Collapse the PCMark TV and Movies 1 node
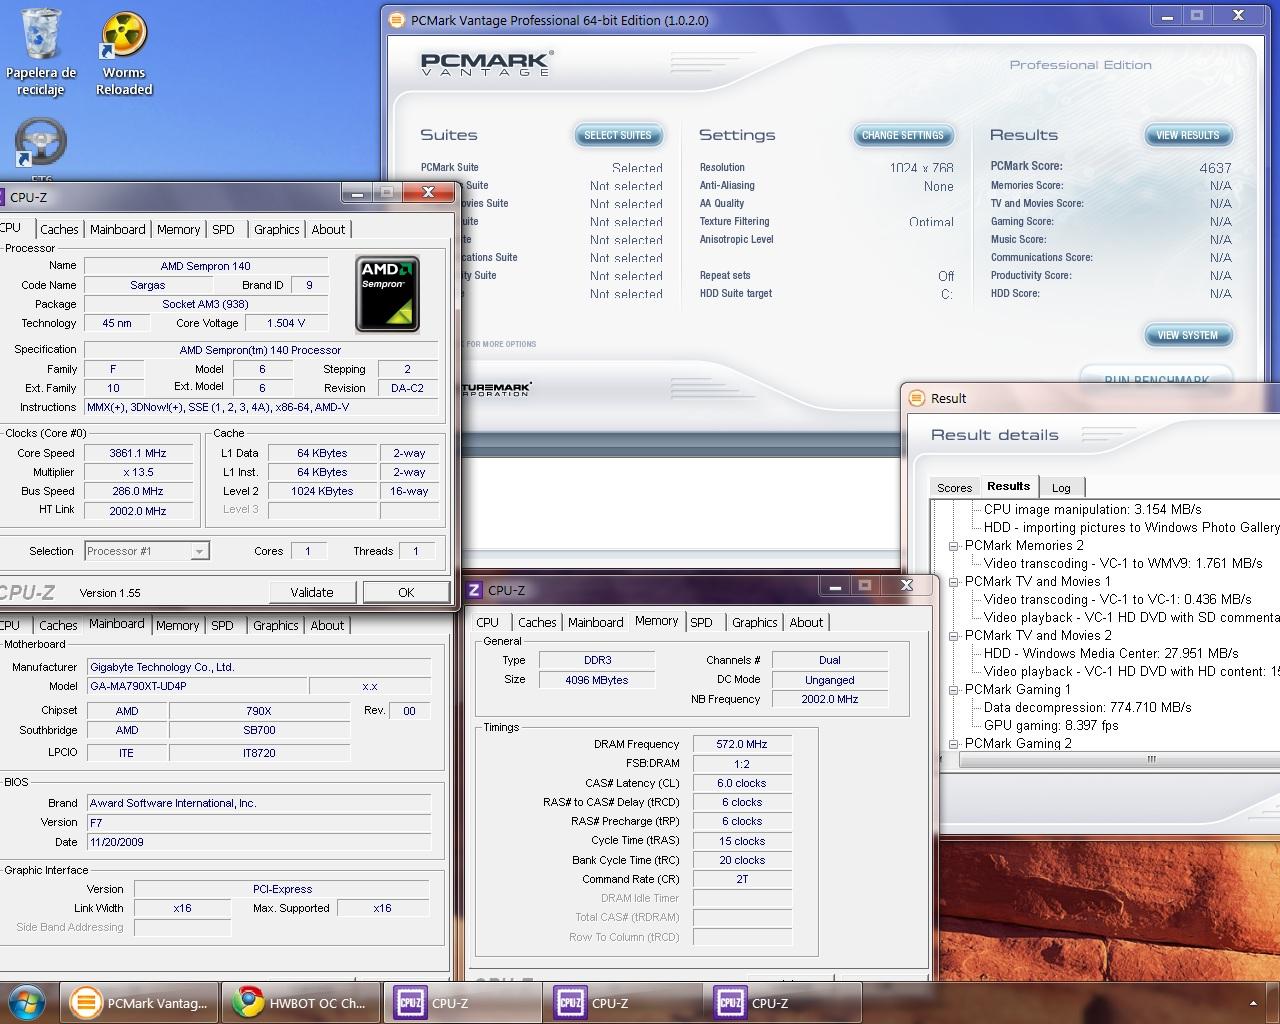 click(953, 582)
